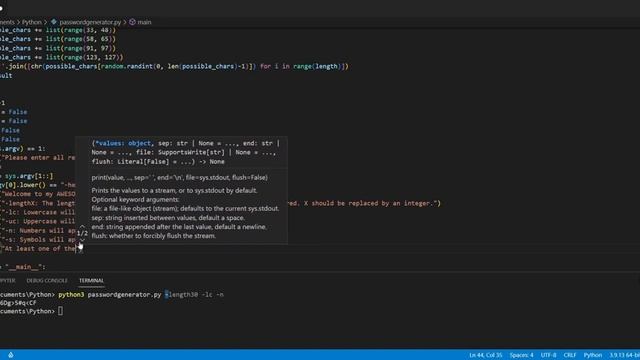Open the main function breadcrumb
Viewport: 640px width, 360px height.
144,22
